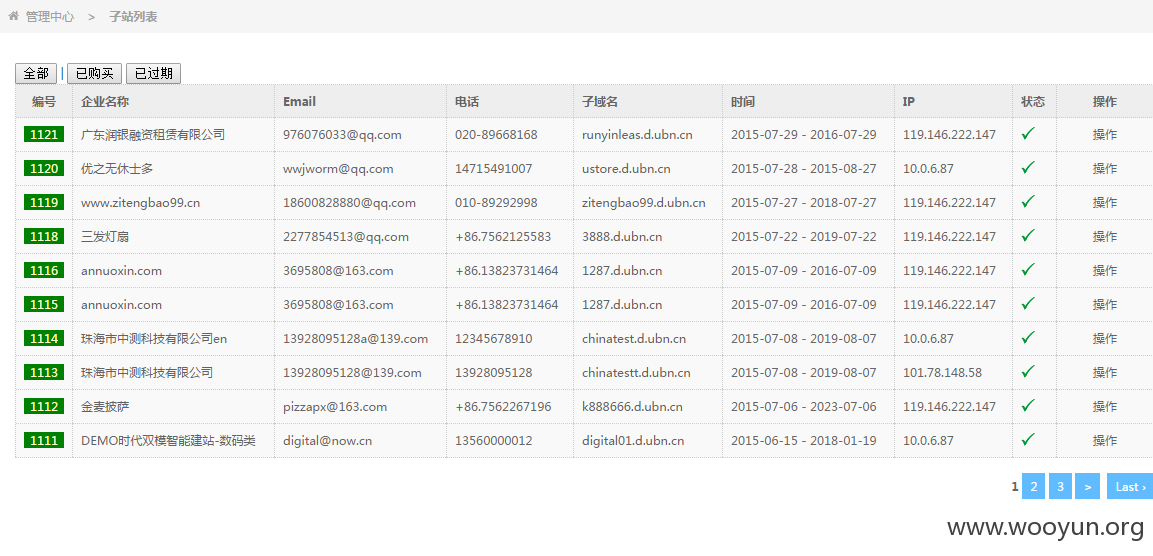Show all sites with 全部 button
The image size is (1153, 556).
point(36,74)
